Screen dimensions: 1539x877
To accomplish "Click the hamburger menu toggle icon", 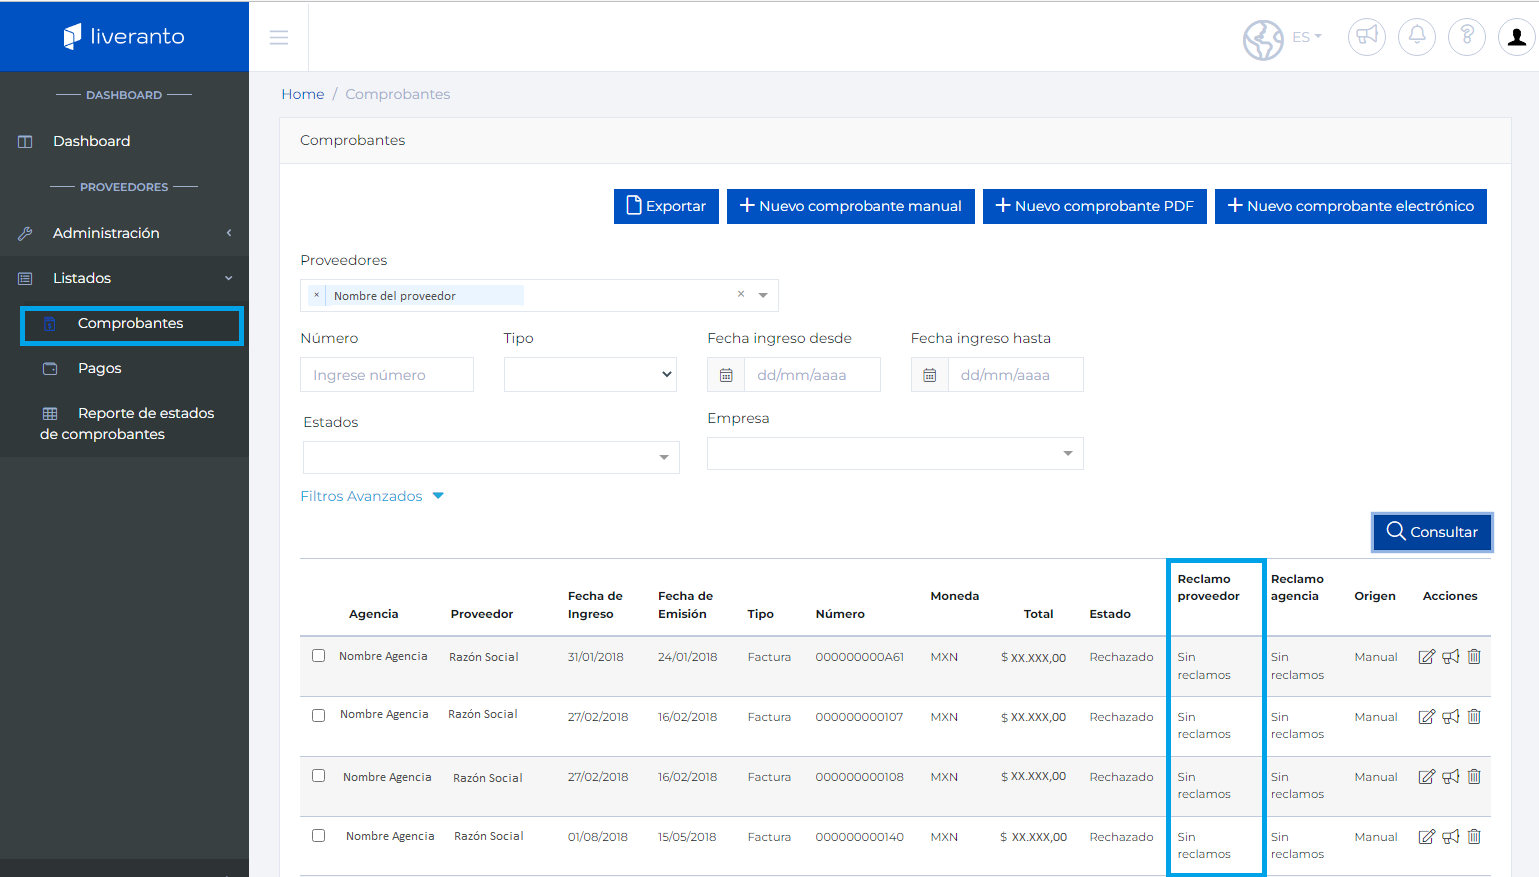I will point(279,37).
